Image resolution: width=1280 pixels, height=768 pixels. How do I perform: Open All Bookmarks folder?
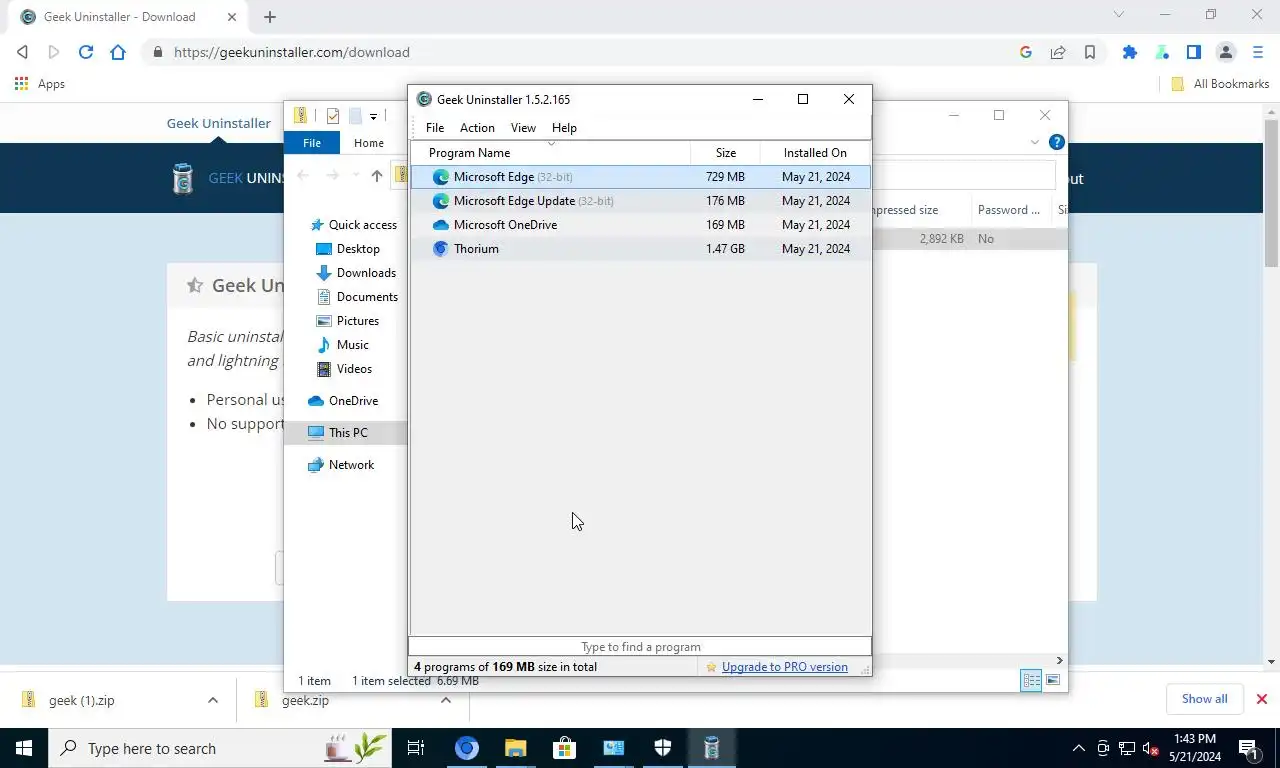(1220, 84)
